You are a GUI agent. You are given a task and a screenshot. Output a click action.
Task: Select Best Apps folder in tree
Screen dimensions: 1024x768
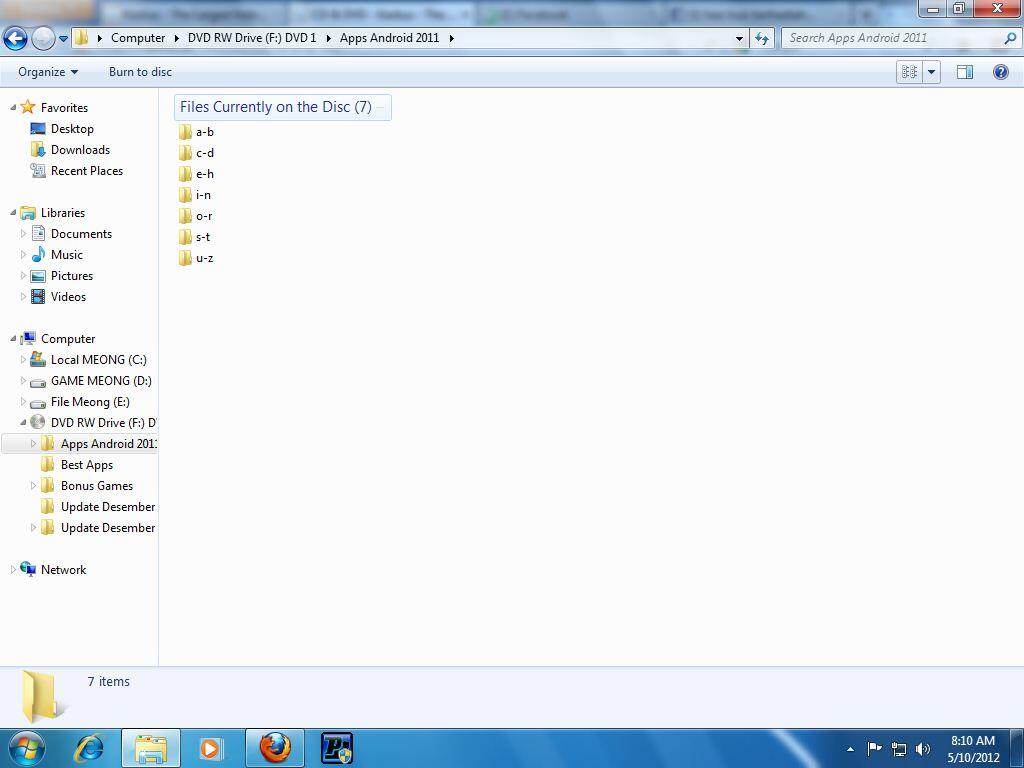pyautogui.click(x=76, y=464)
